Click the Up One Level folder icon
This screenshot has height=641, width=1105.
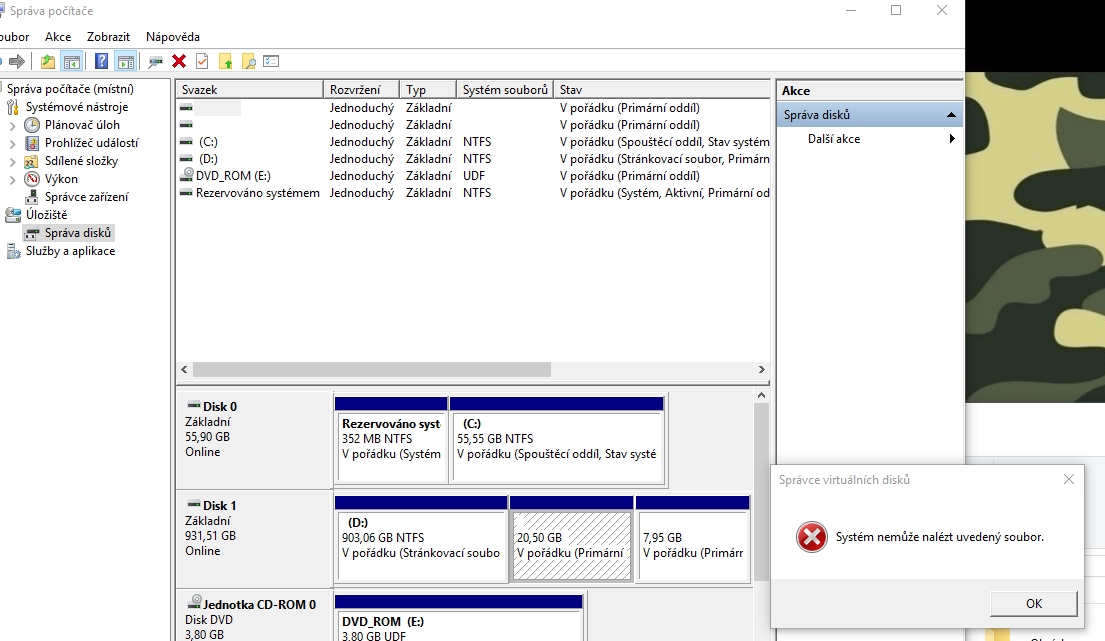click(x=48, y=62)
